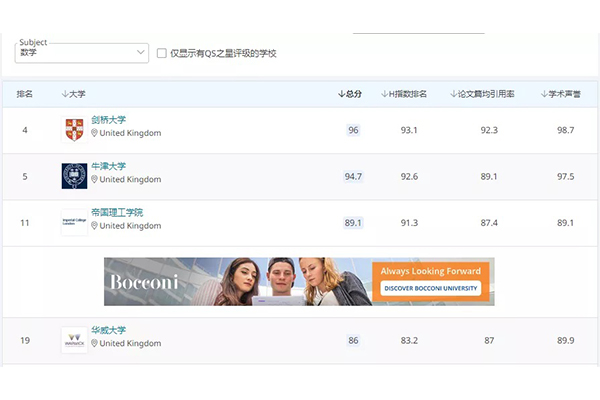The image size is (600, 400).
Task: Click the 91.3 H-index value
Action: [x=409, y=223]
